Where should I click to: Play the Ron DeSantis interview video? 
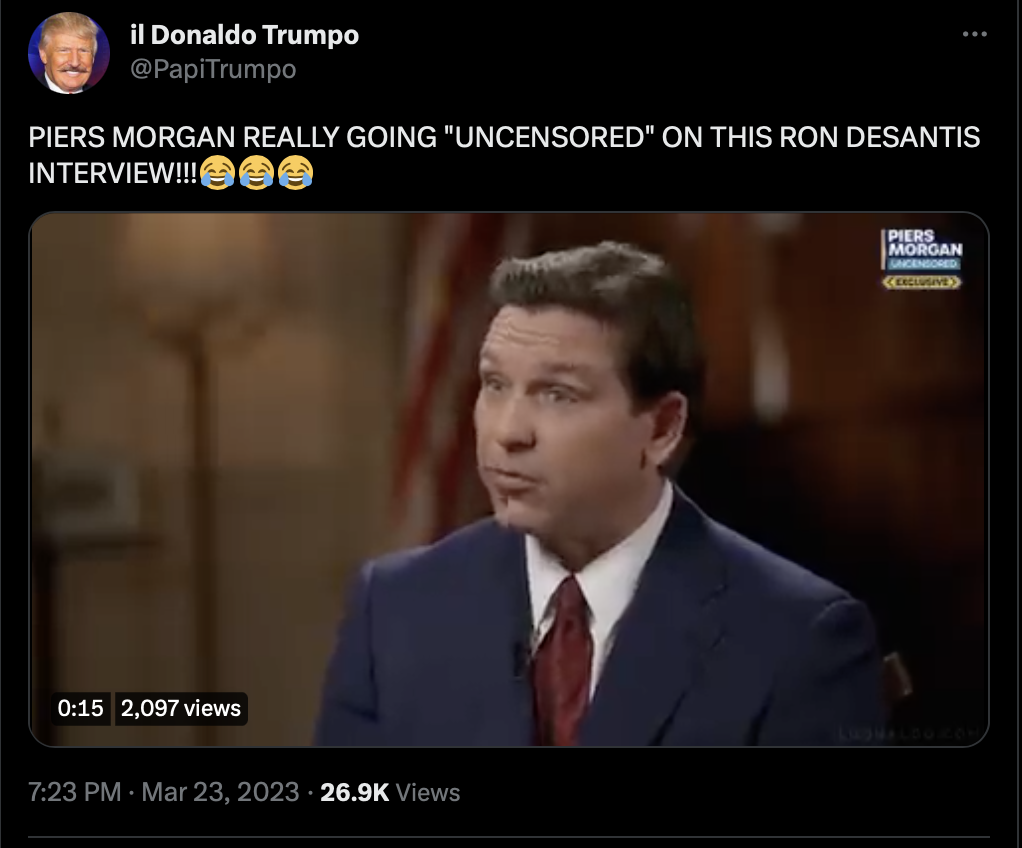pyautogui.click(x=508, y=479)
